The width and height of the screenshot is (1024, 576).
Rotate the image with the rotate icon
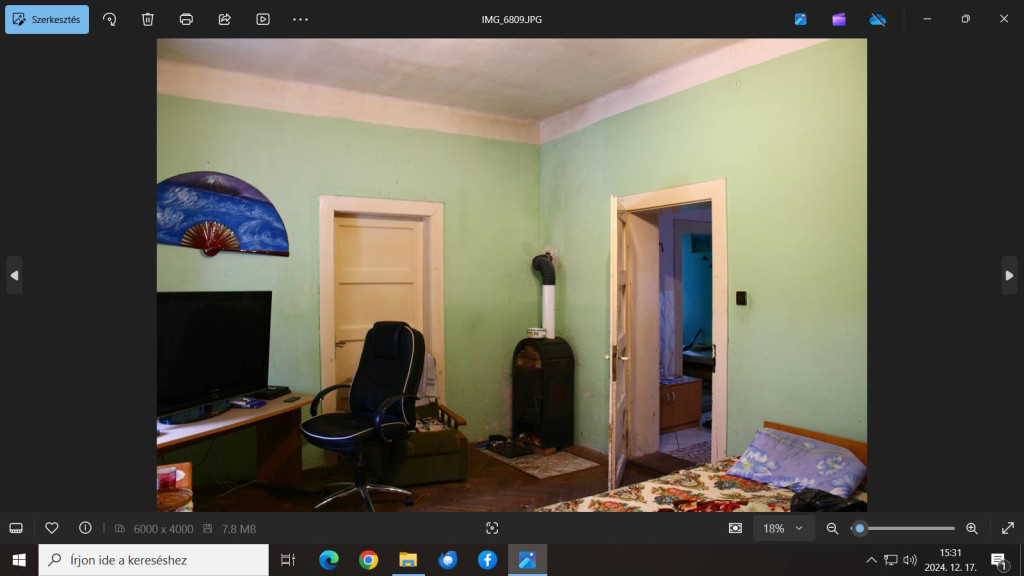[x=110, y=19]
